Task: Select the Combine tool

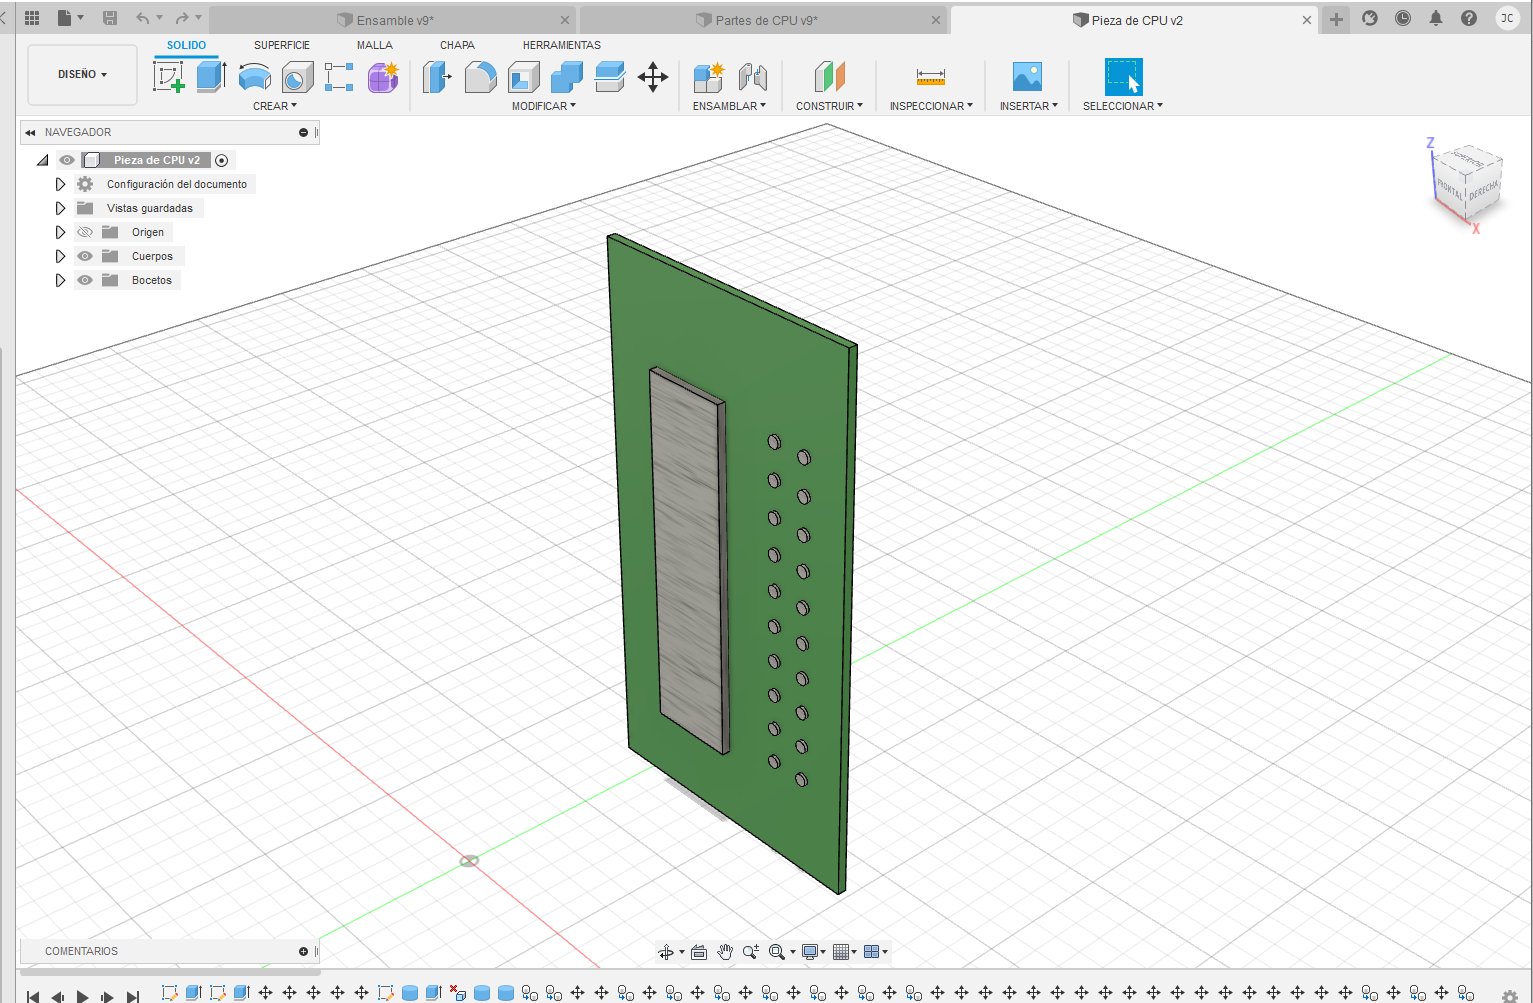Action: coord(567,77)
